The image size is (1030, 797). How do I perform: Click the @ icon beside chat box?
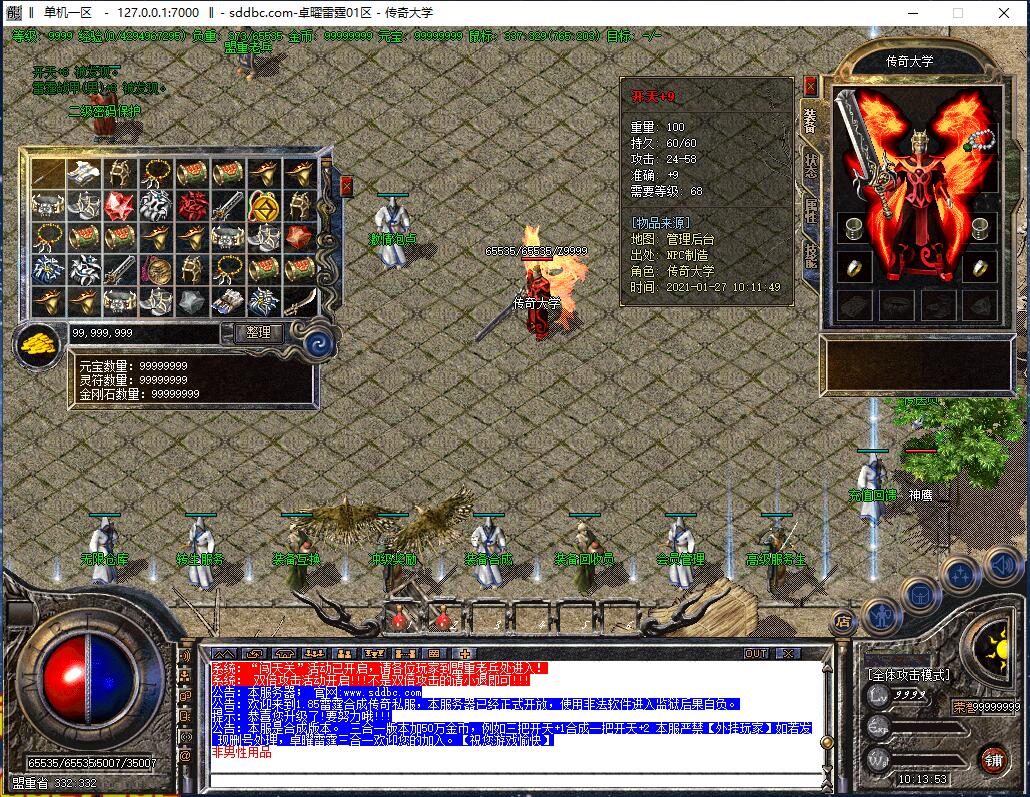[x=186, y=756]
